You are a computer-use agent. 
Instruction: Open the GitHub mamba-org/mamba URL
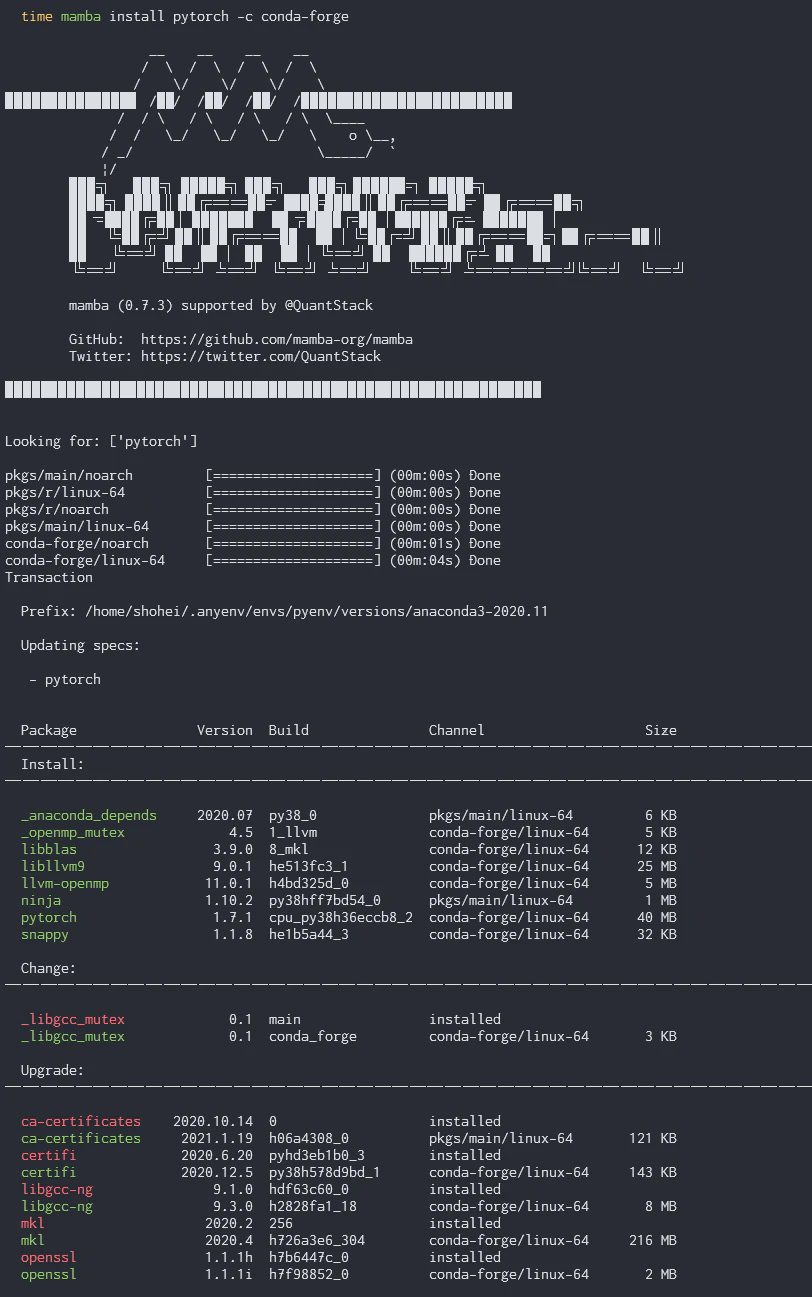point(277,339)
